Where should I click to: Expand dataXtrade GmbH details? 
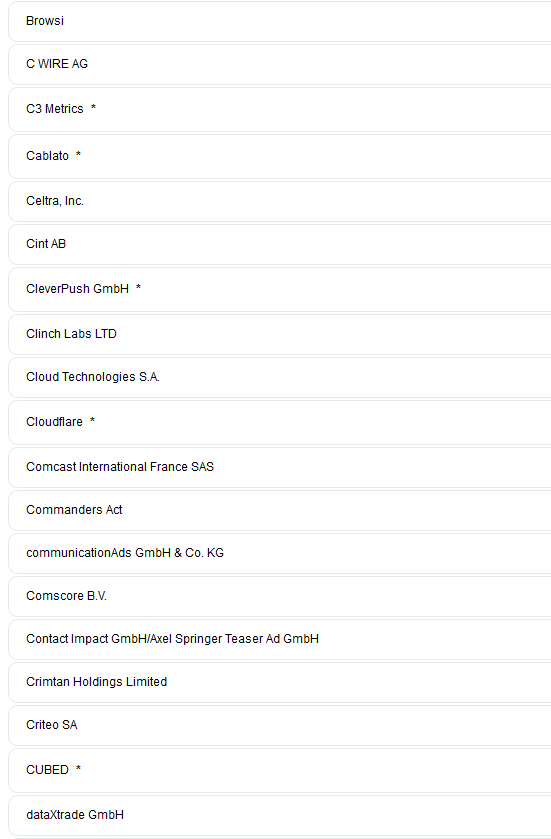coord(280,815)
